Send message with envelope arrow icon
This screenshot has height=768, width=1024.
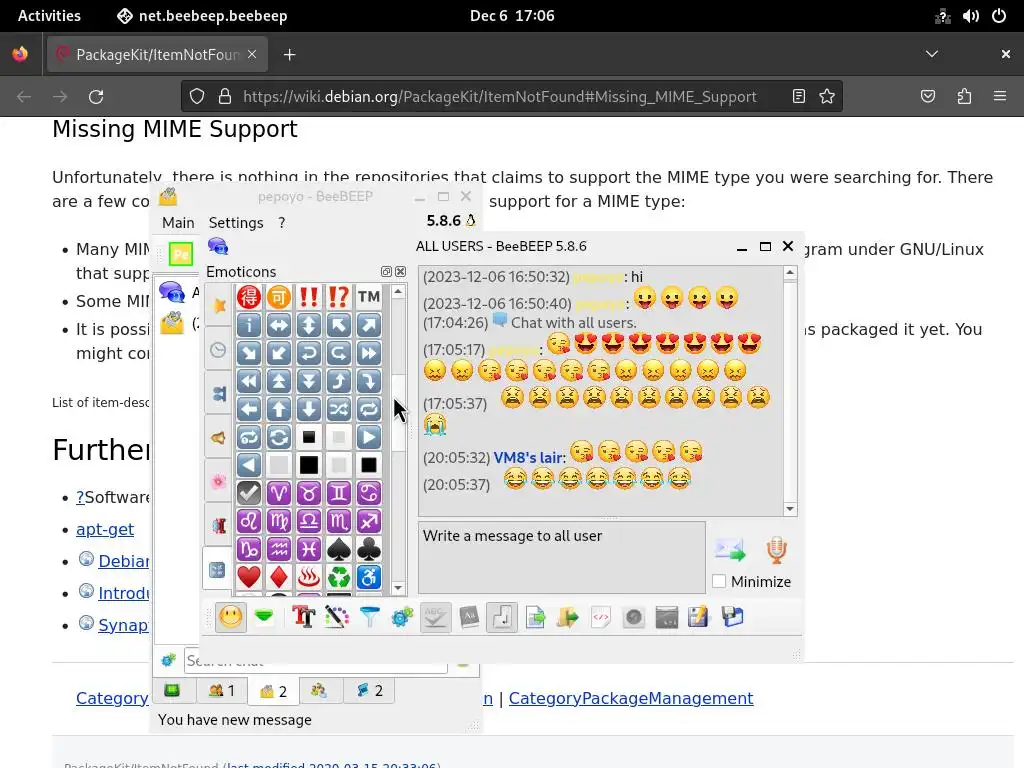[x=730, y=550]
